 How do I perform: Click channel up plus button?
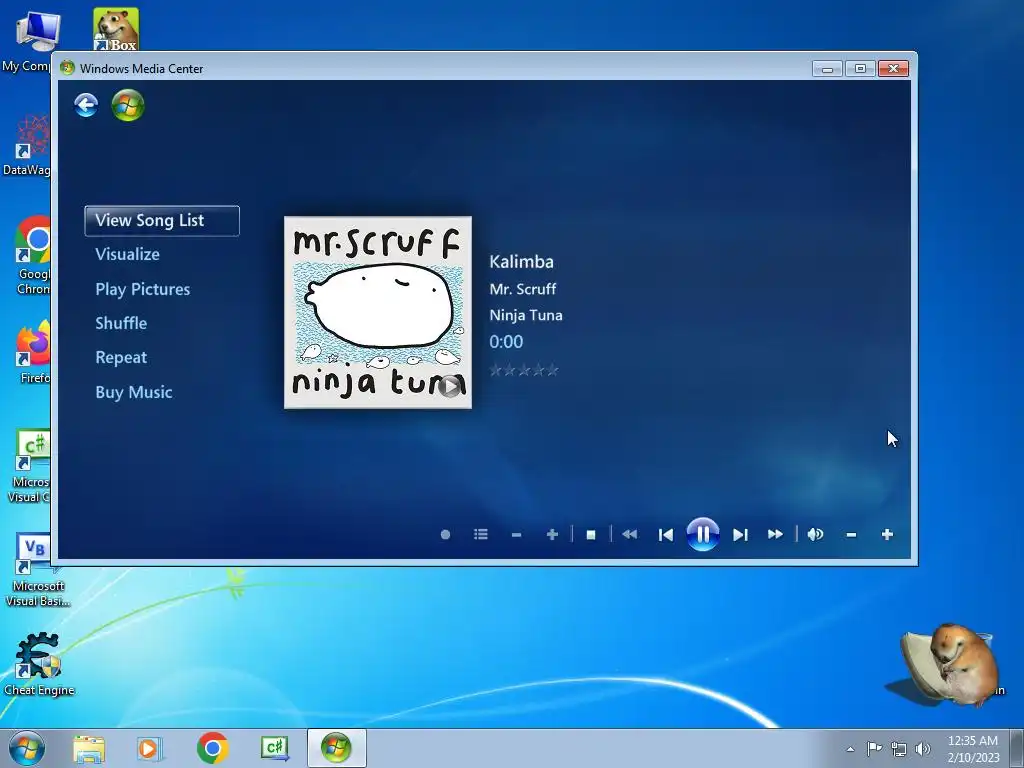pyautogui.click(x=552, y=535)
